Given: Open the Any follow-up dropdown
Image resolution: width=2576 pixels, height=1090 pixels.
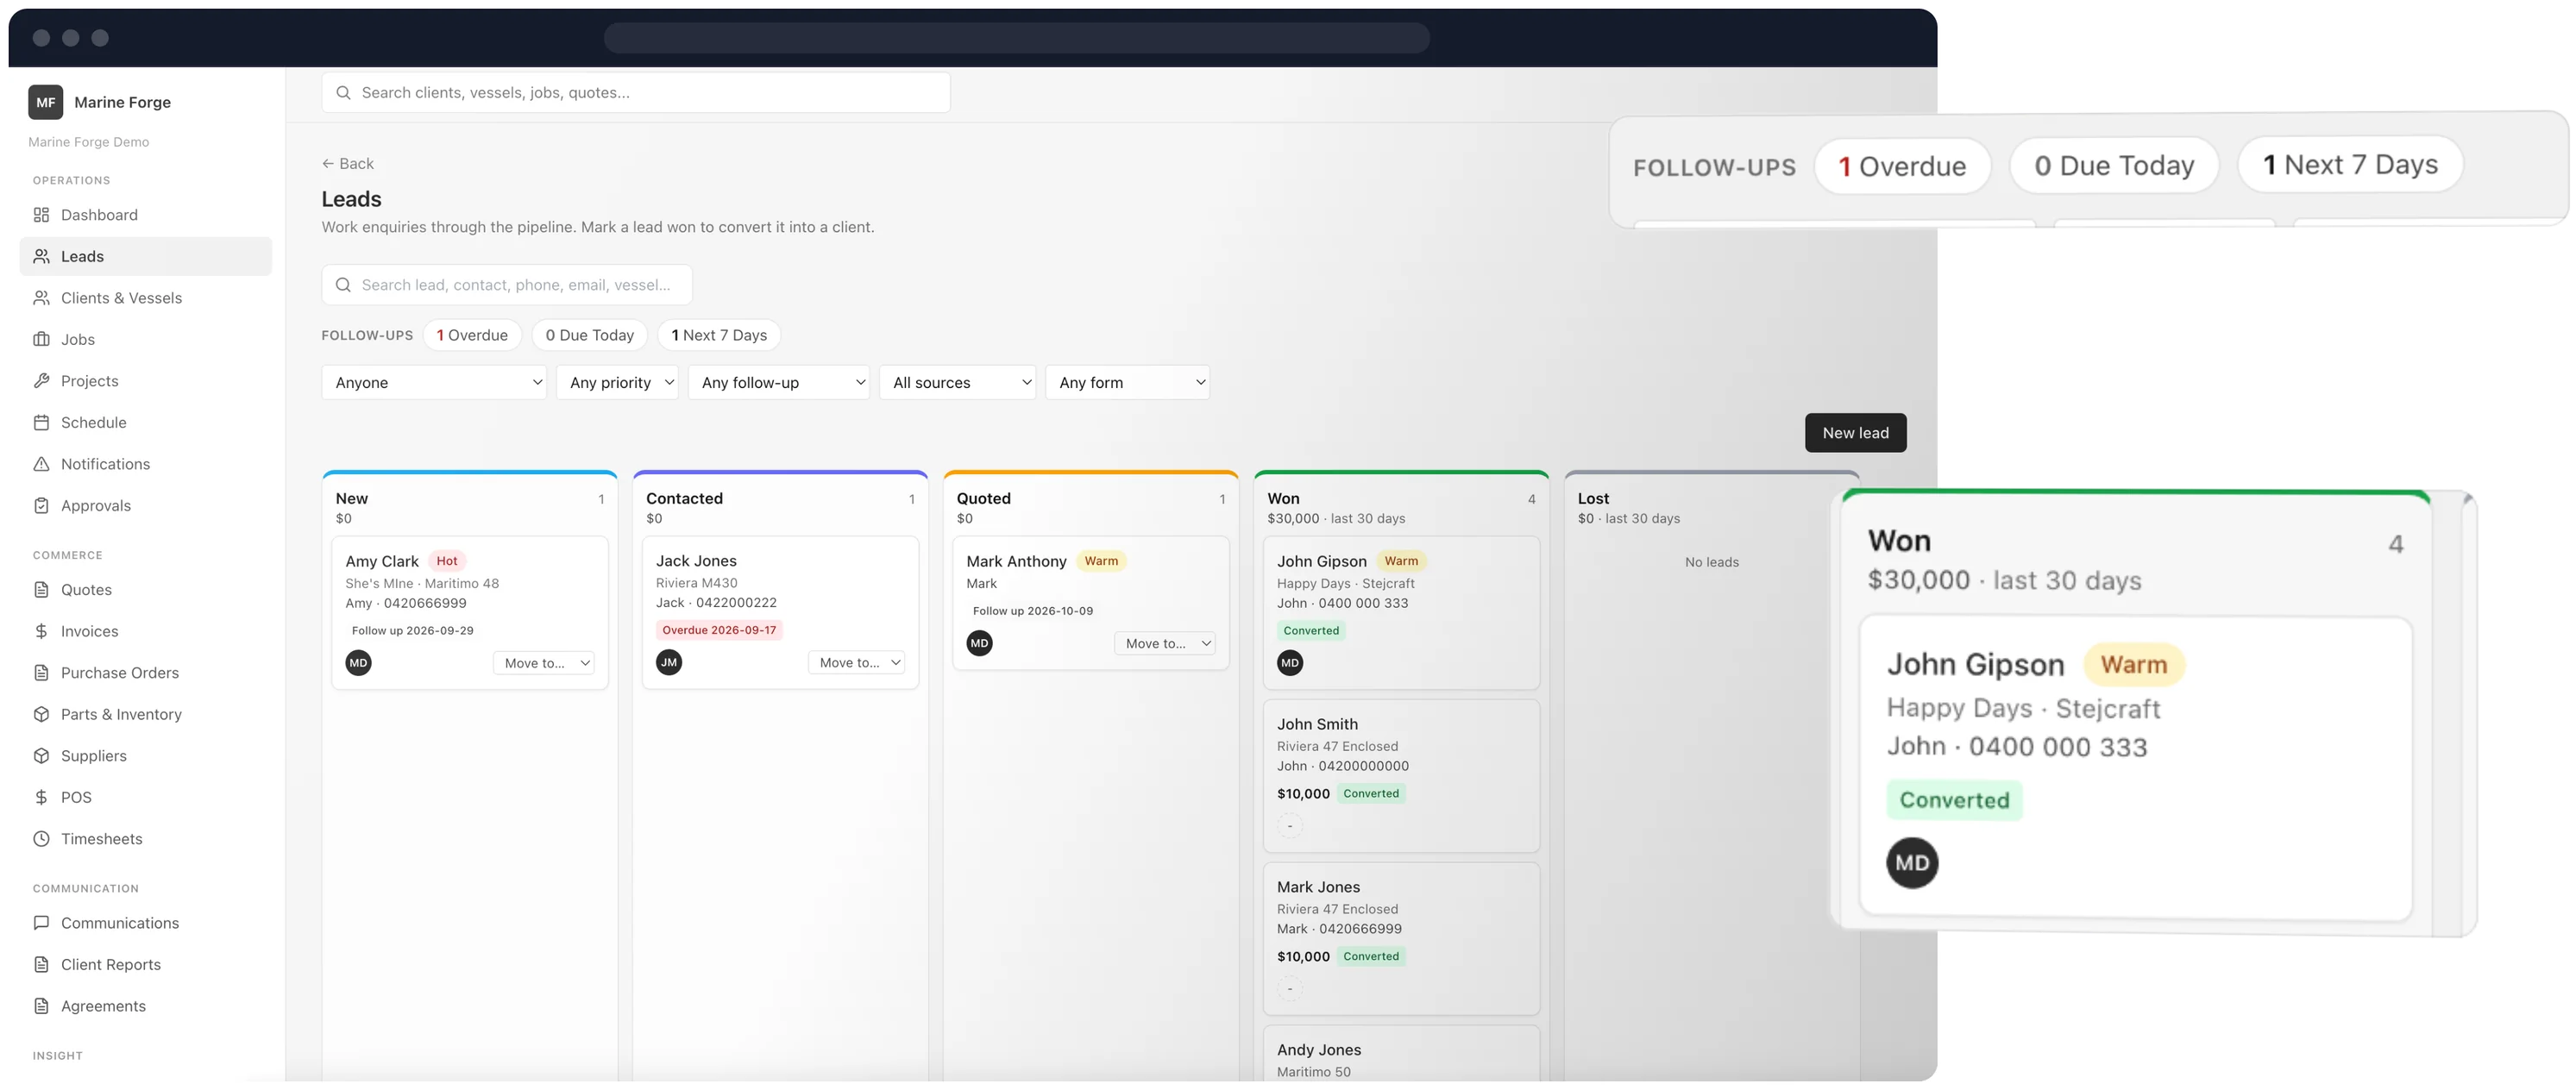Looking at the screenshot, I should coord(778,382).
